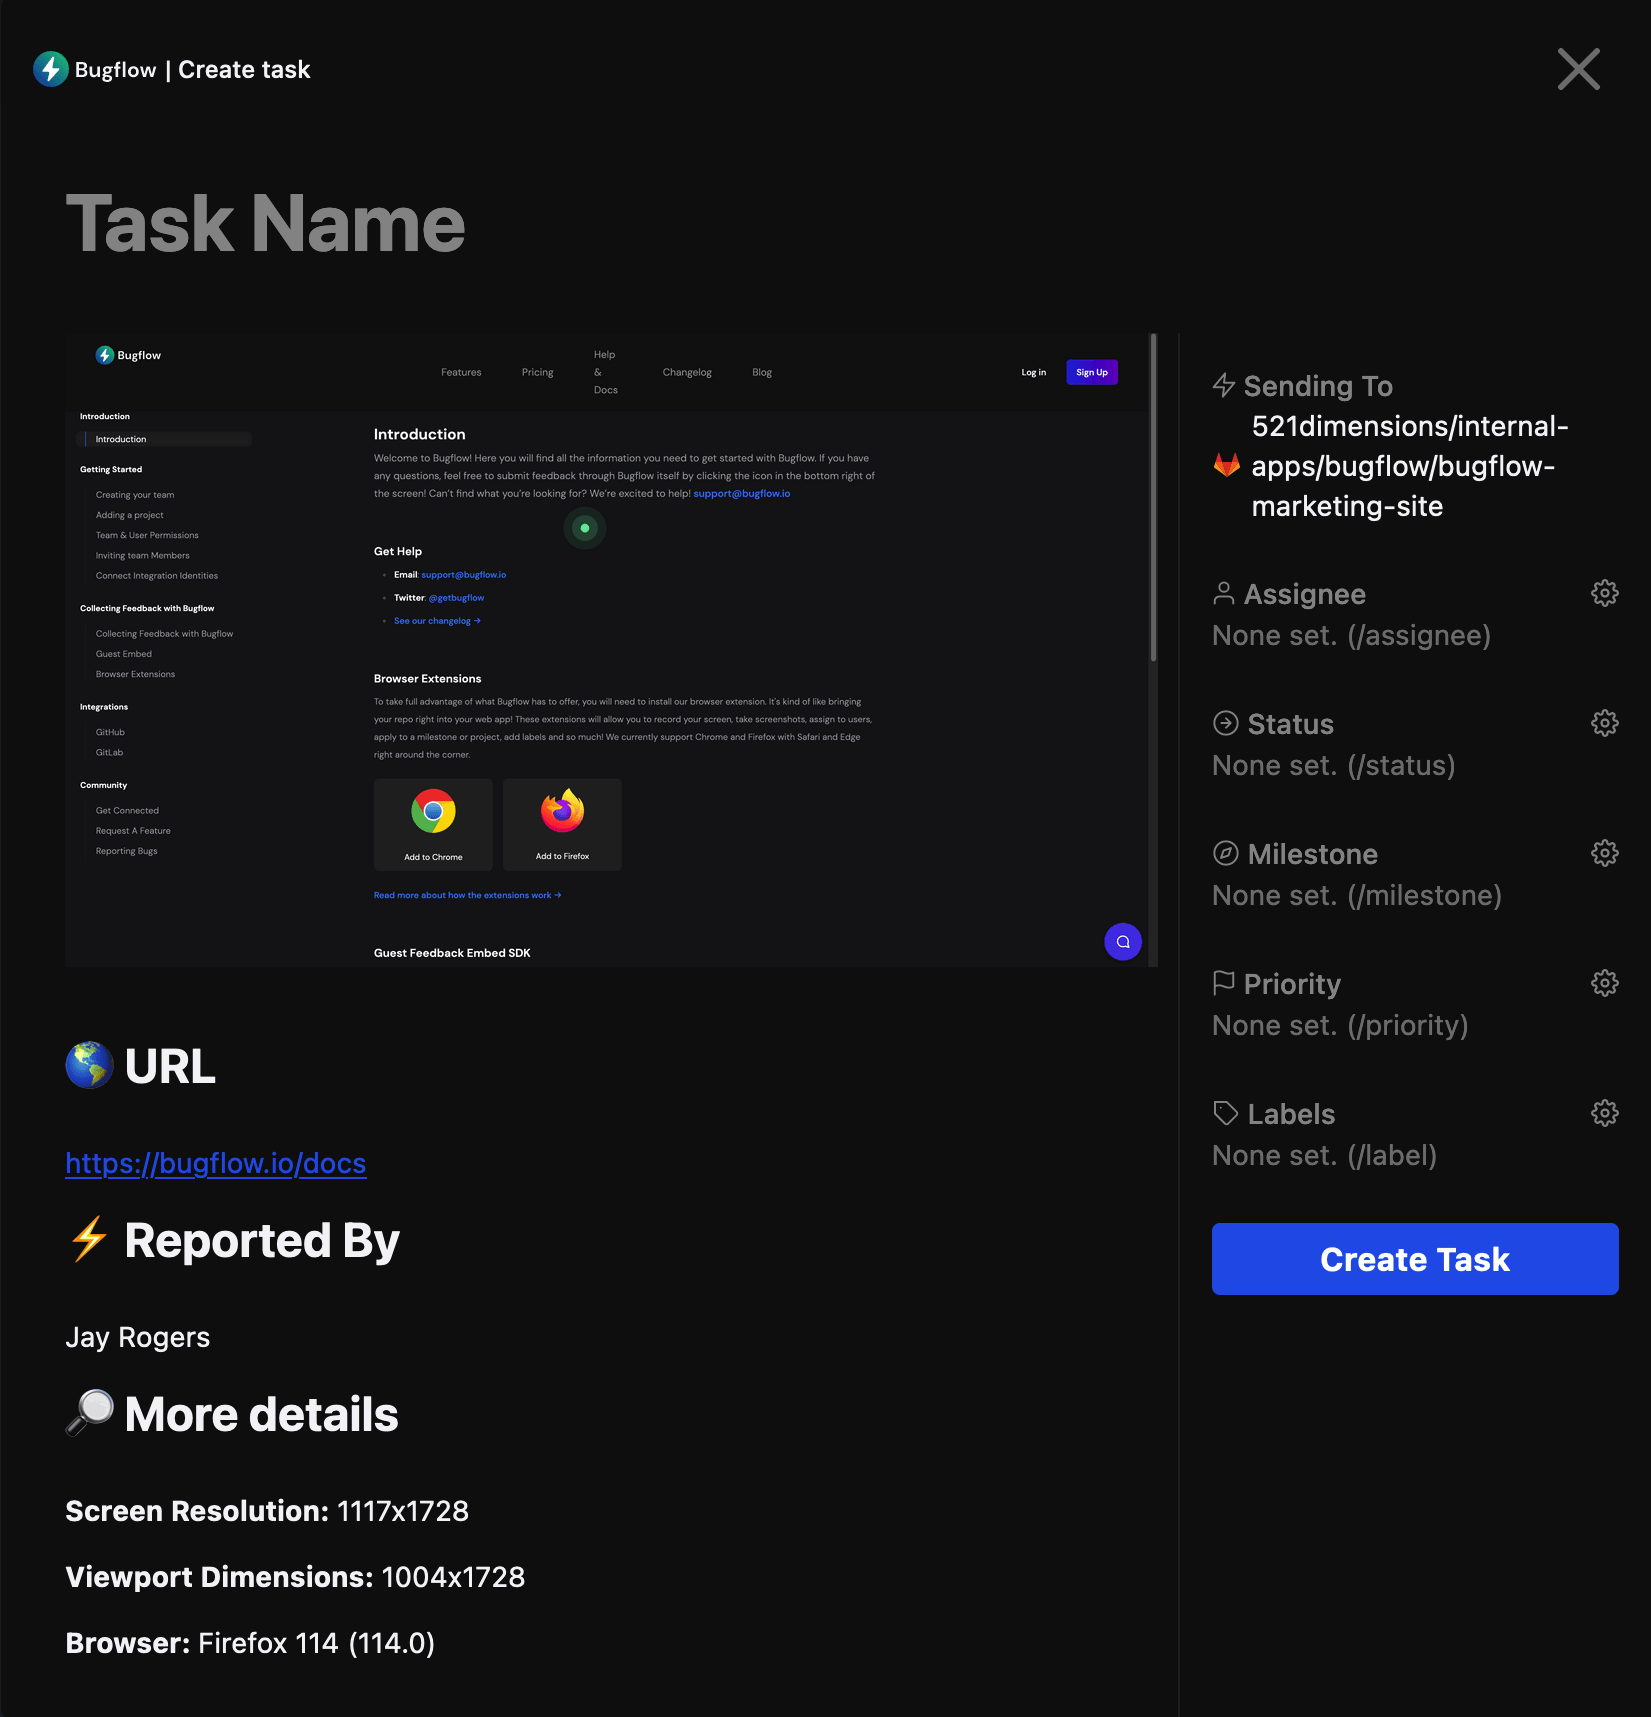The image size is (1651, 1717).
Task: Click the magnifier emoji beside More details
Action: (x=89, y=1413)
